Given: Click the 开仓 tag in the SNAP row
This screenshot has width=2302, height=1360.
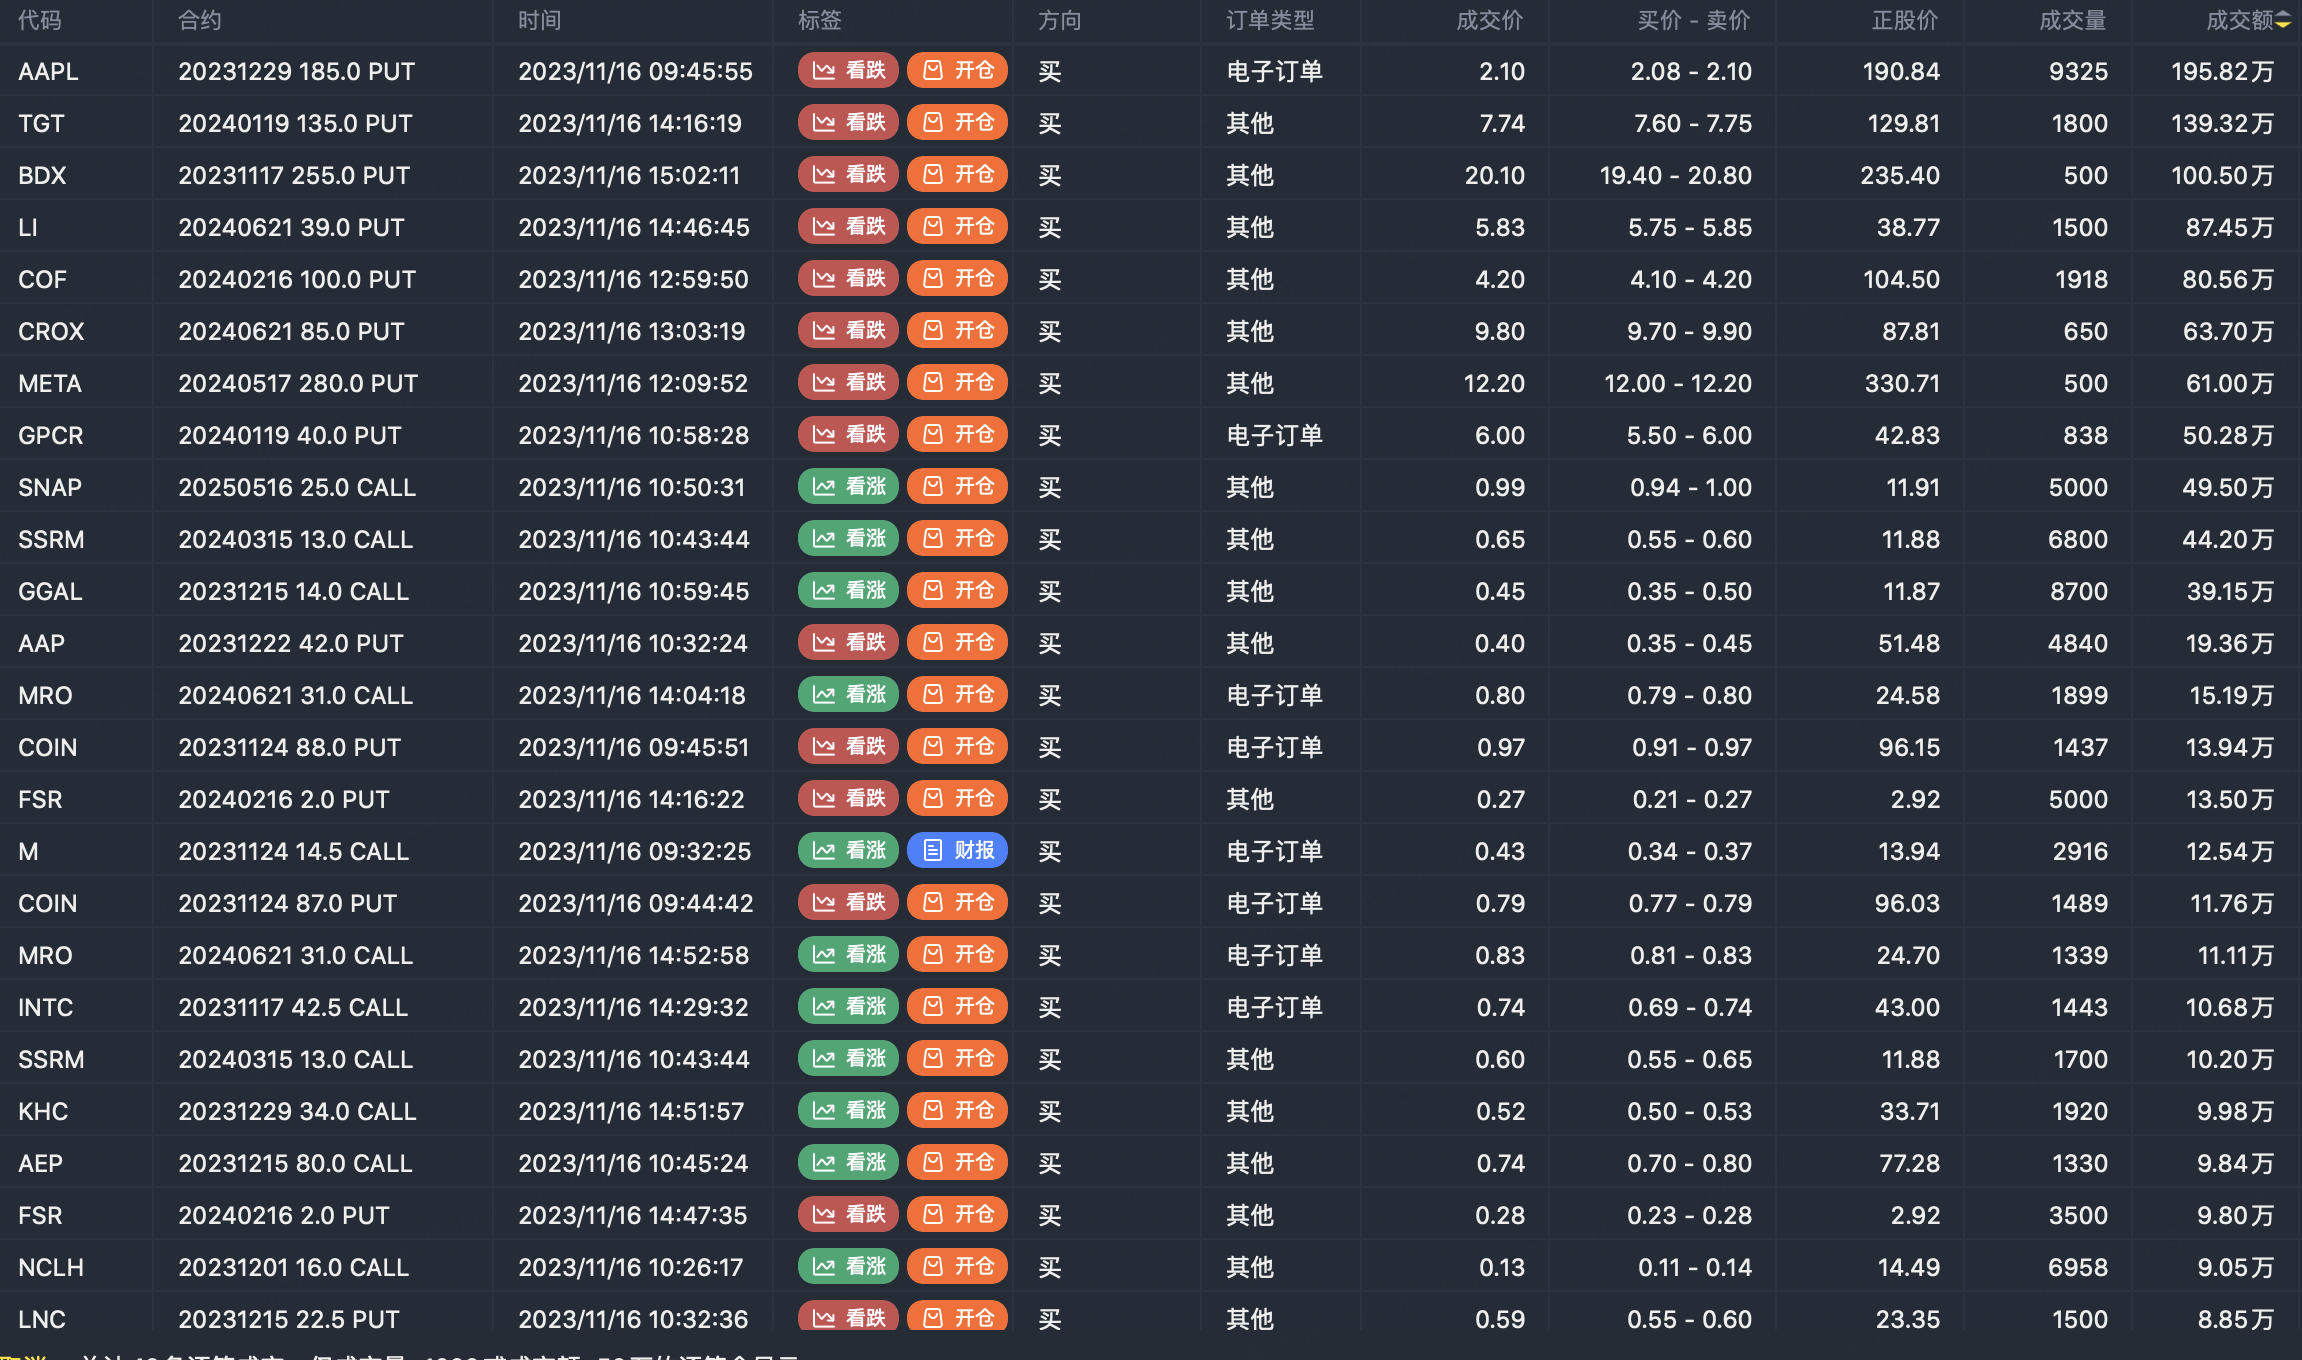Looking at the screenshot, I should coord(957,486).
